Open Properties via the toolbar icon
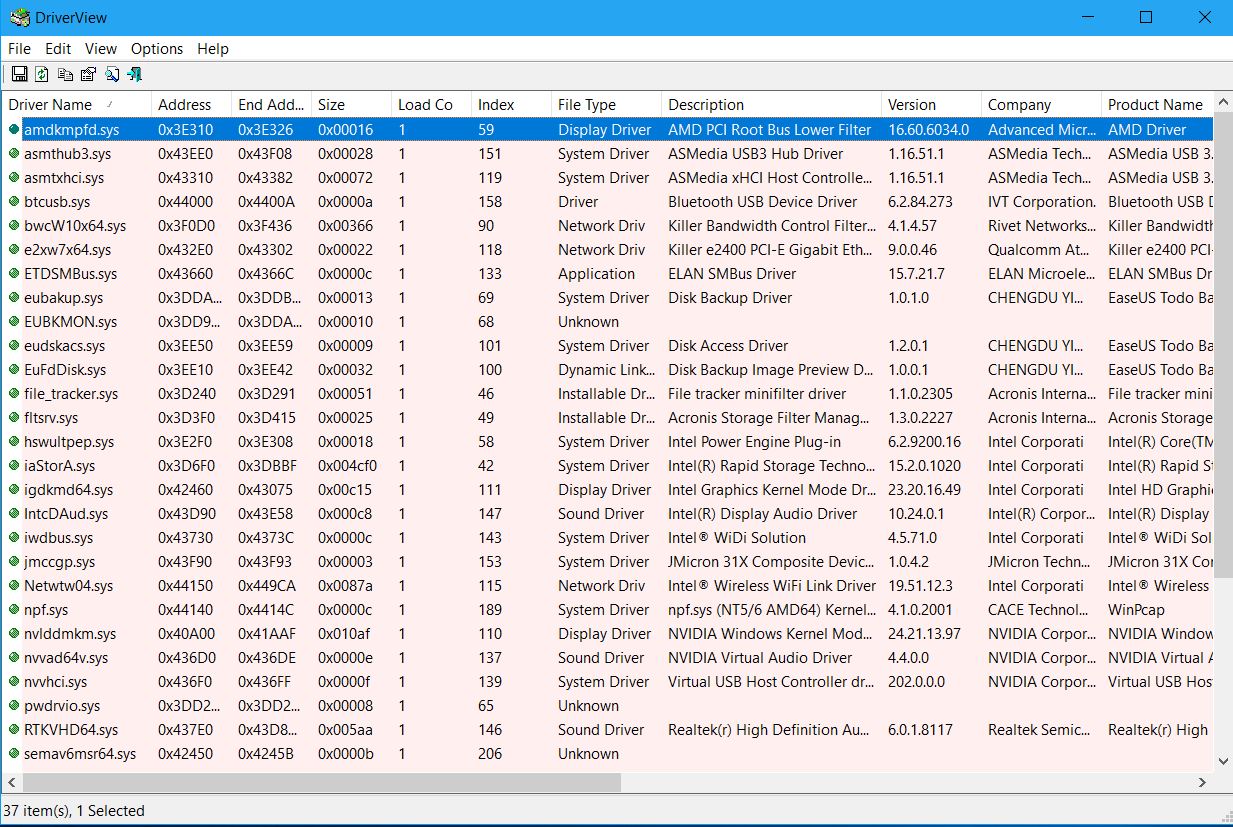 pos(88,74)
